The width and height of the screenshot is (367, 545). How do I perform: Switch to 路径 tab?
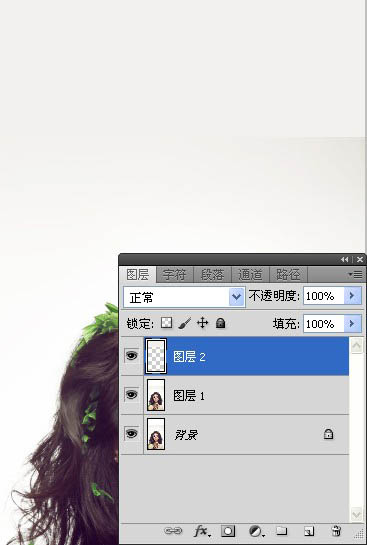click(288, 275)
